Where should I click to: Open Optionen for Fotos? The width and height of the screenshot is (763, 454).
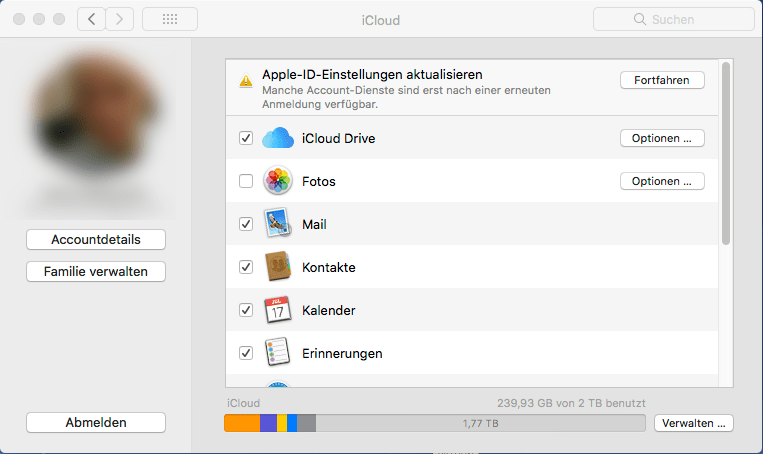pyautogui.click(x=662, y=181)
